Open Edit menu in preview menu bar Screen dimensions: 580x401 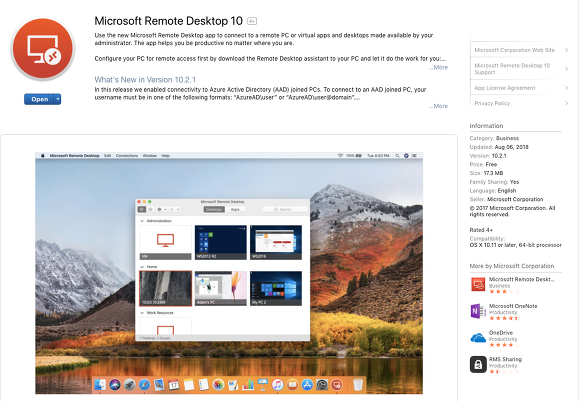click(107, 156)
